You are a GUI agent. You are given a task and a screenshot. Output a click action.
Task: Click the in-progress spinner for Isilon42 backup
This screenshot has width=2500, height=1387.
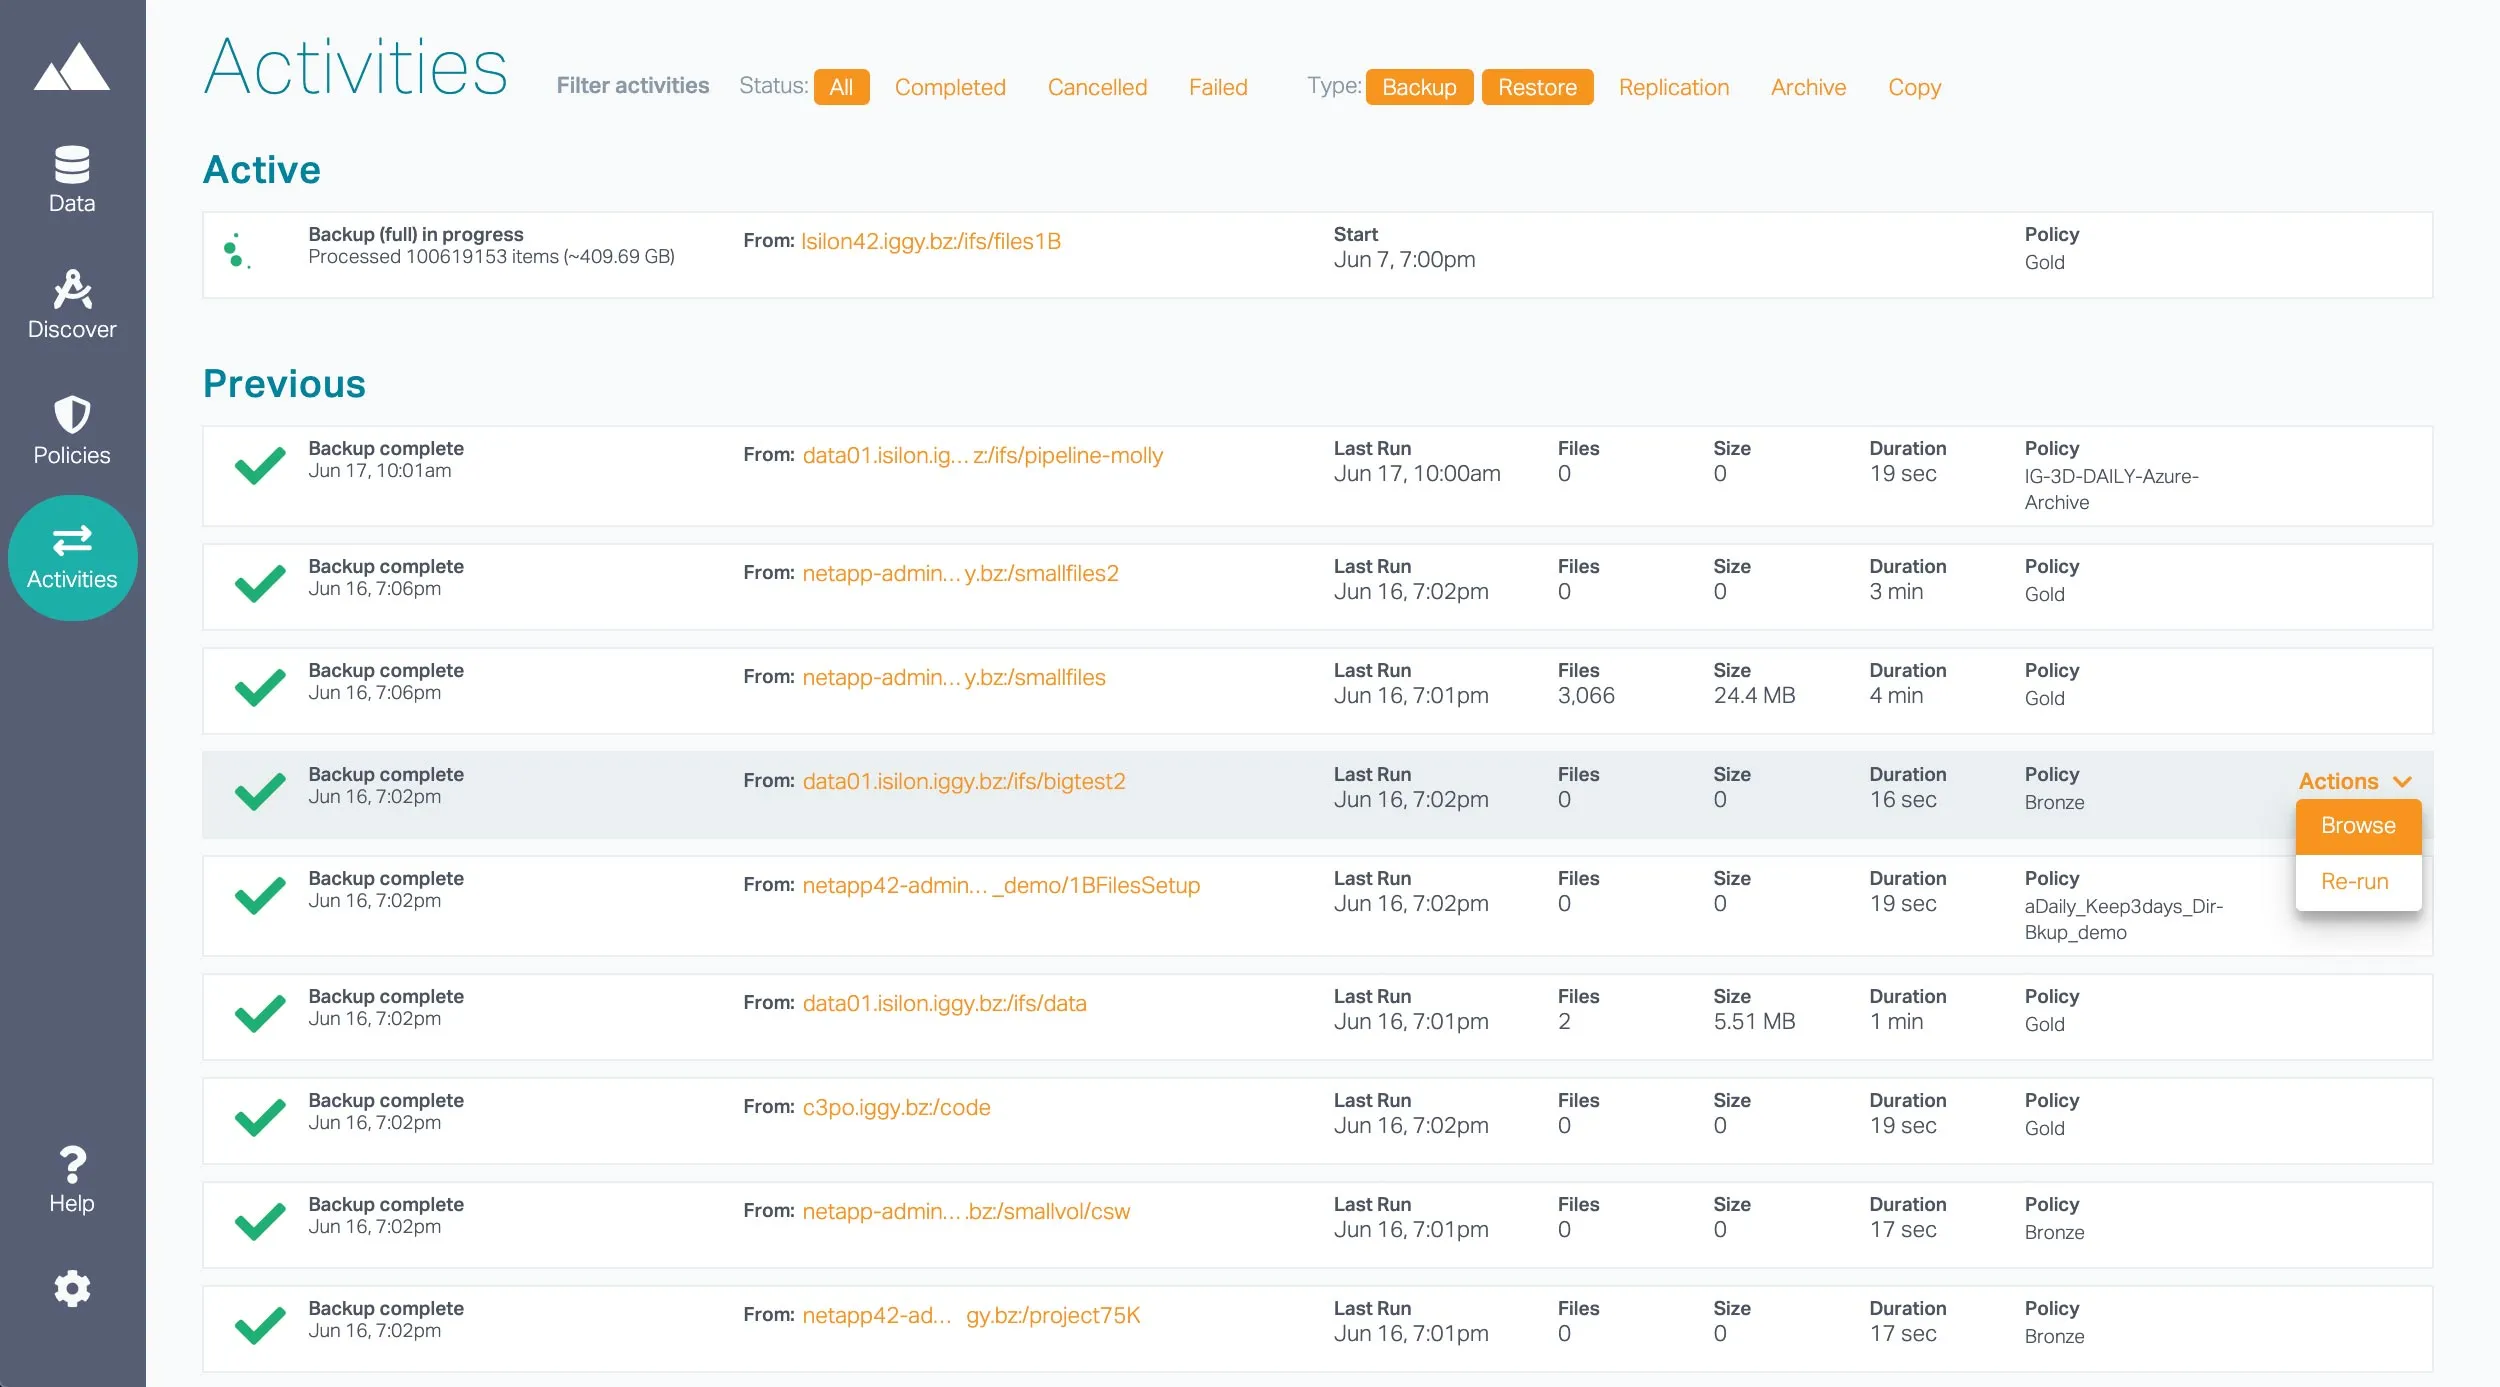(237, 251)
